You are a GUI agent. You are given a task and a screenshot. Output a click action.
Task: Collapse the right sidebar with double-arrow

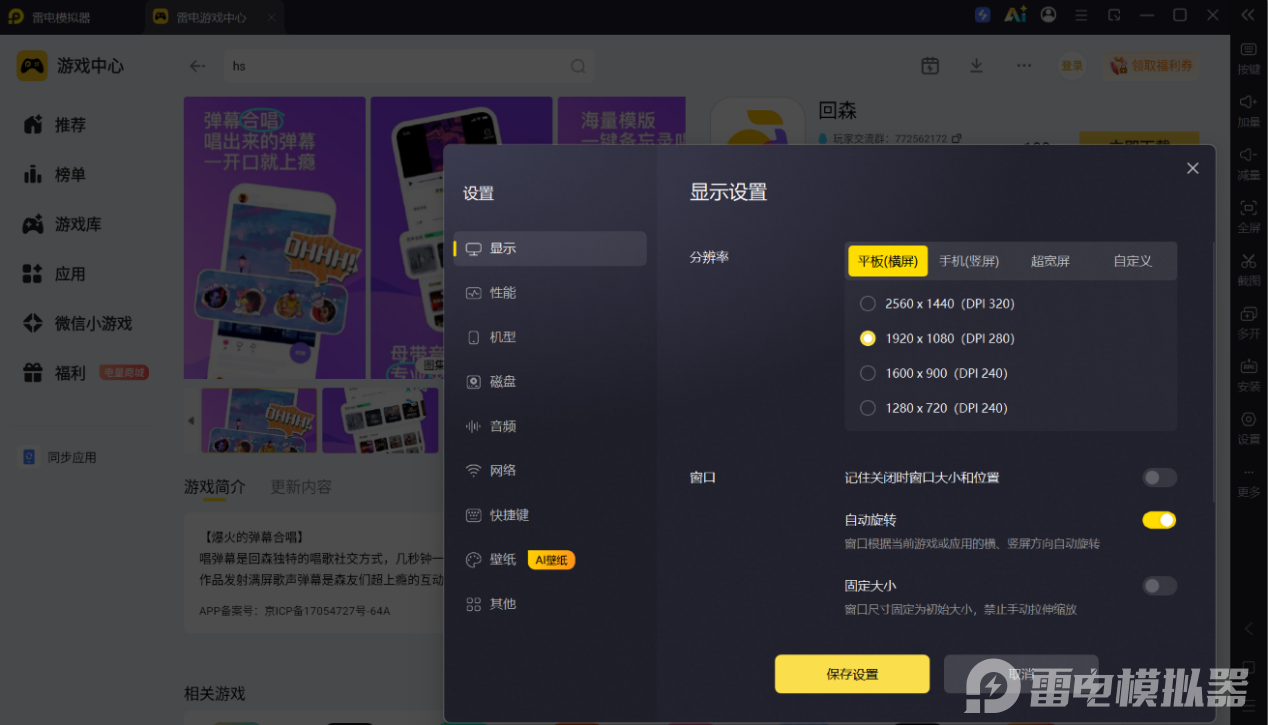coord(1248,15)
